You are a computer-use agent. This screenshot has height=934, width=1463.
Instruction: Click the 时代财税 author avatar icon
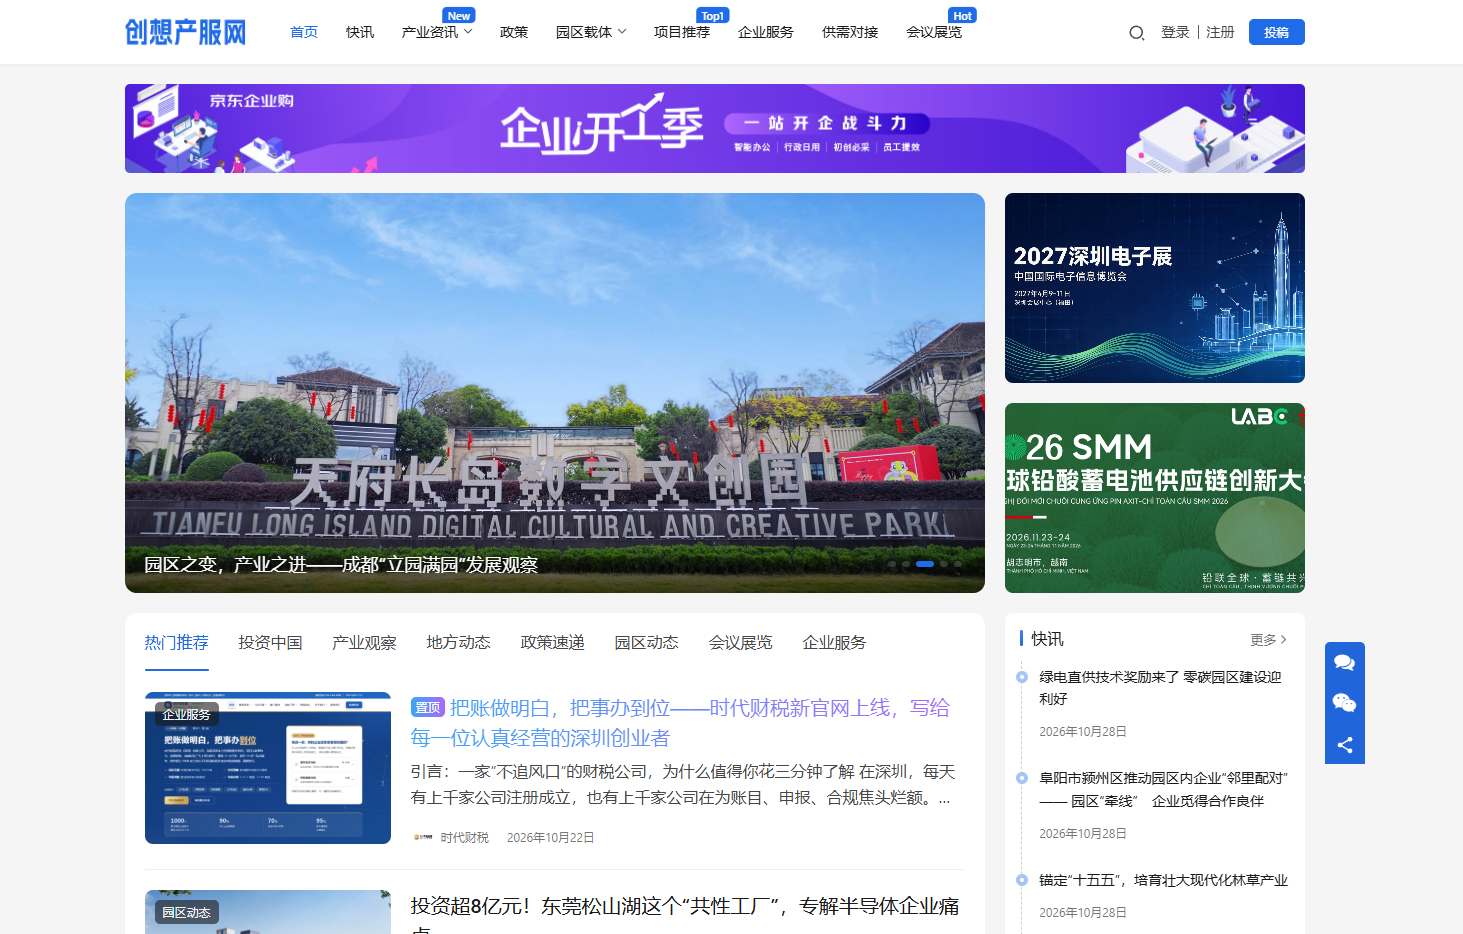[423, 837]
